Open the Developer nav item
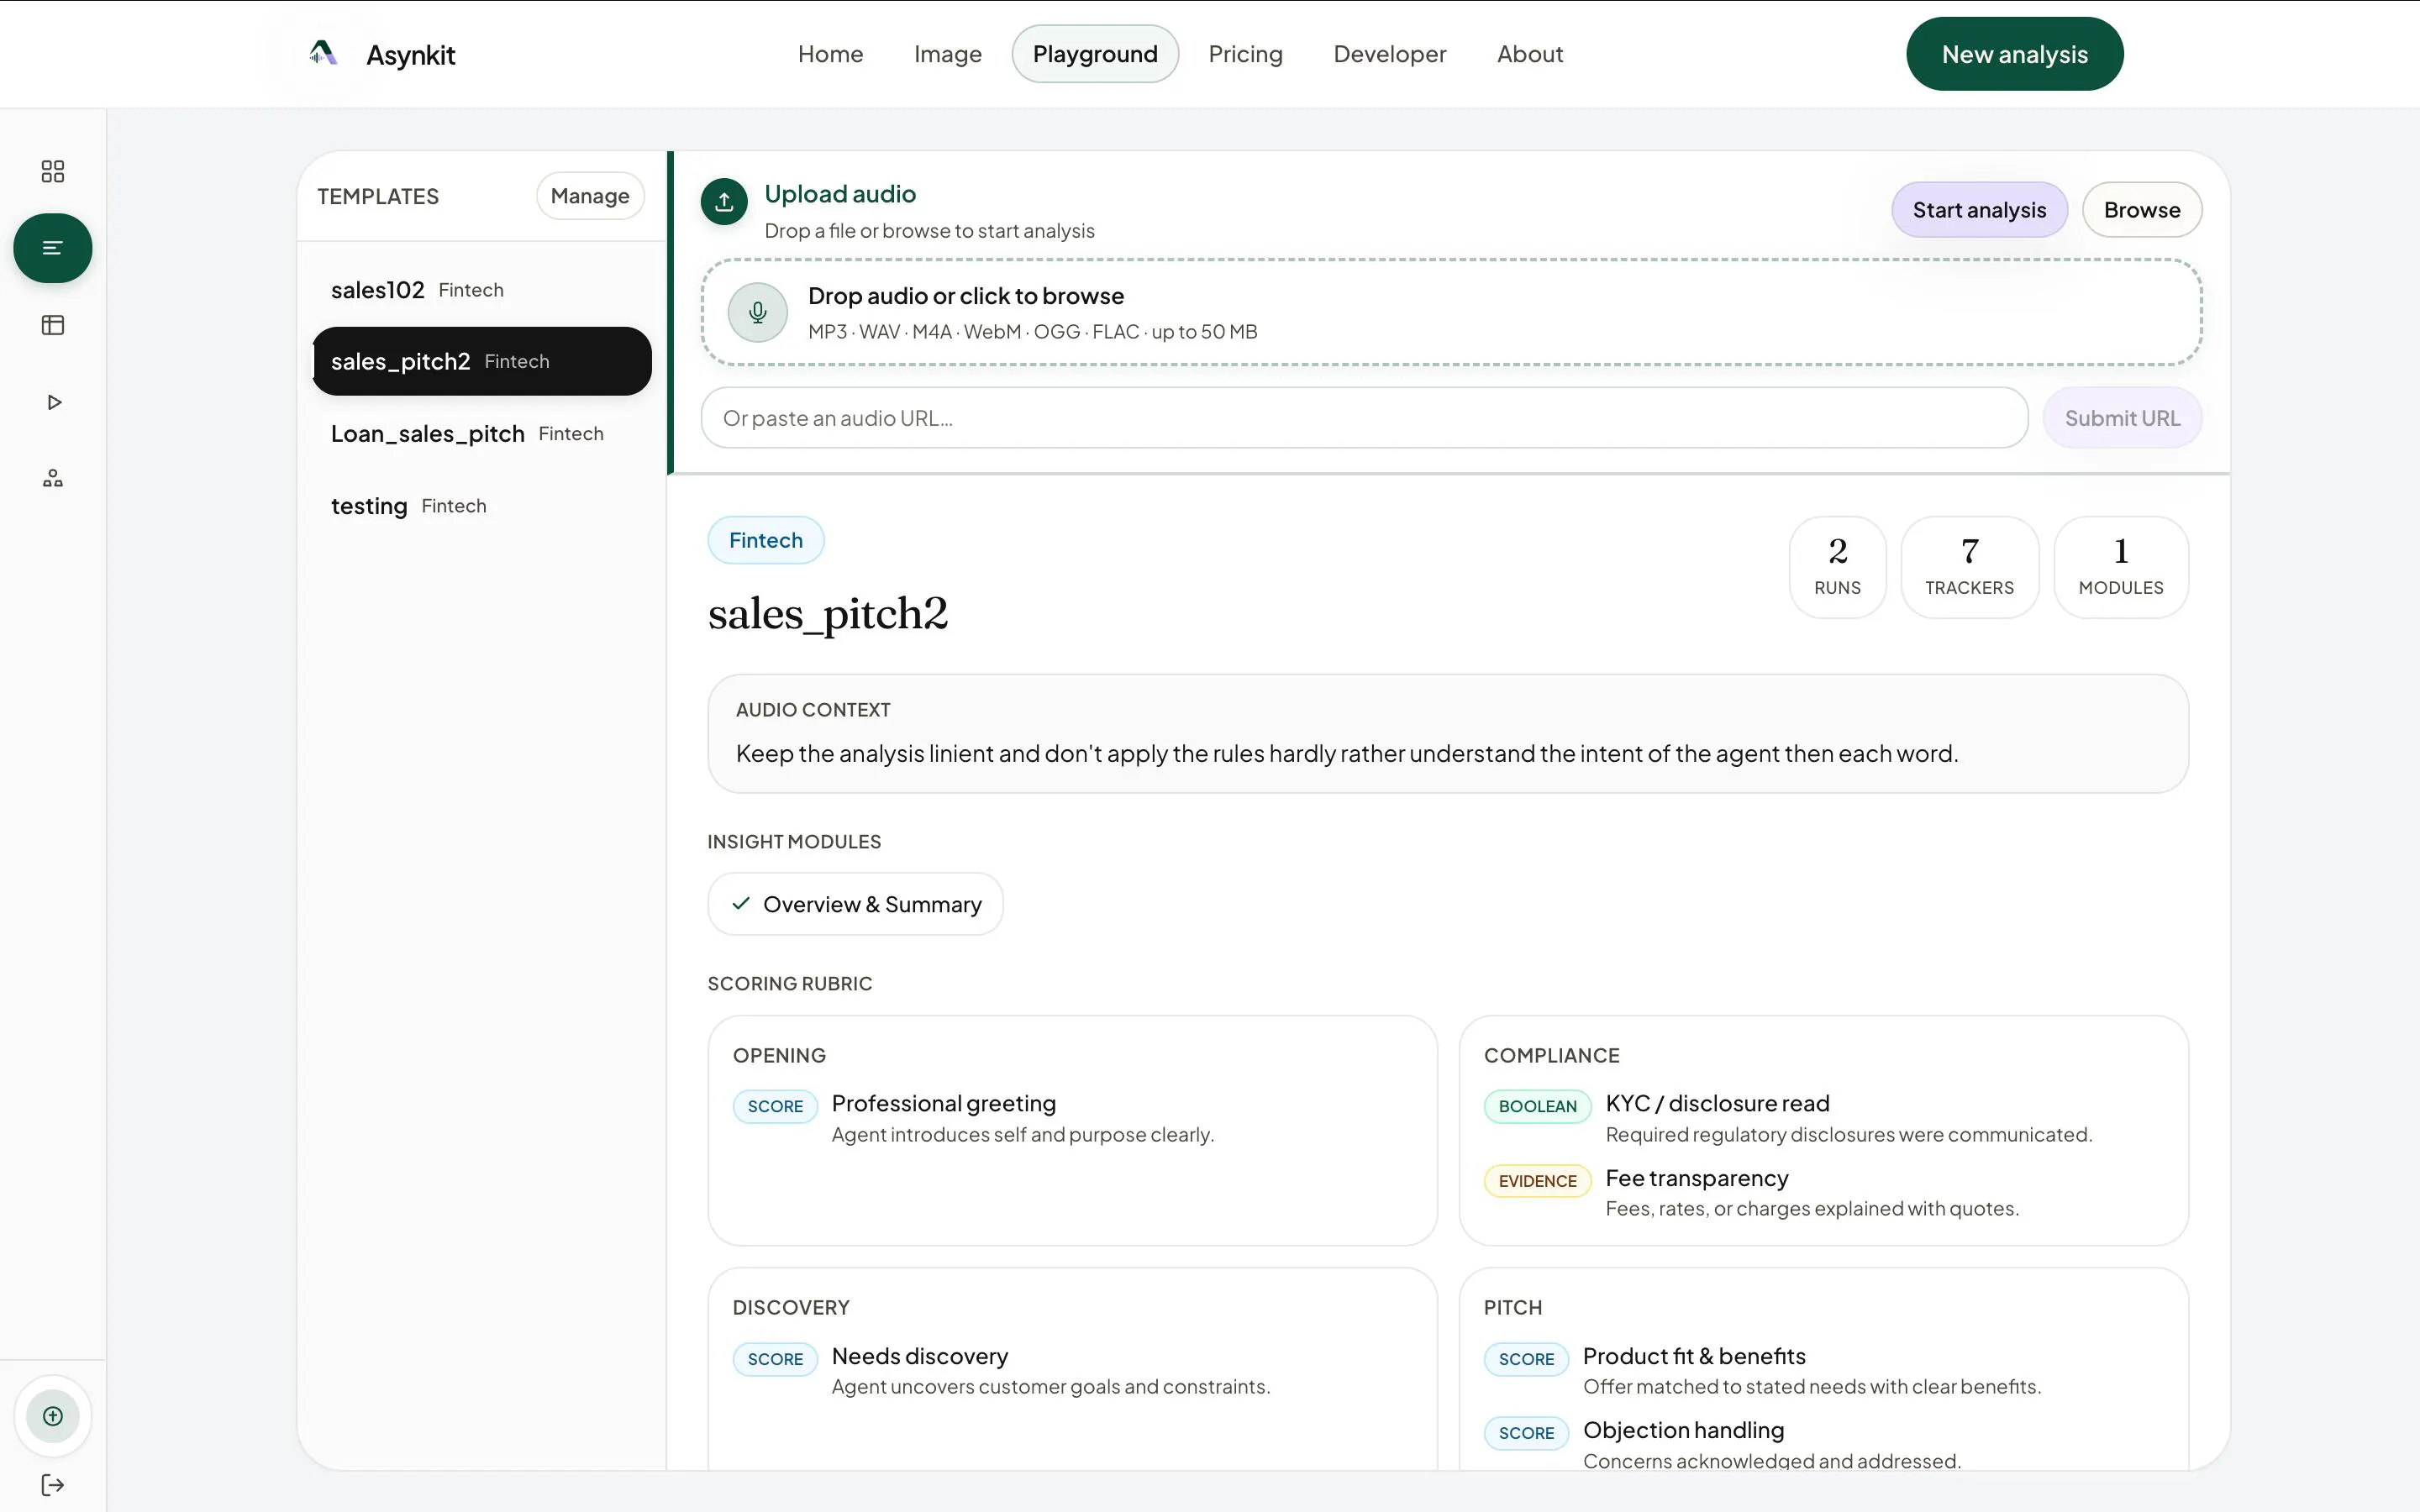Image resolution: width=2420 pixels, height=1512 pixels. pos(1390,54)
